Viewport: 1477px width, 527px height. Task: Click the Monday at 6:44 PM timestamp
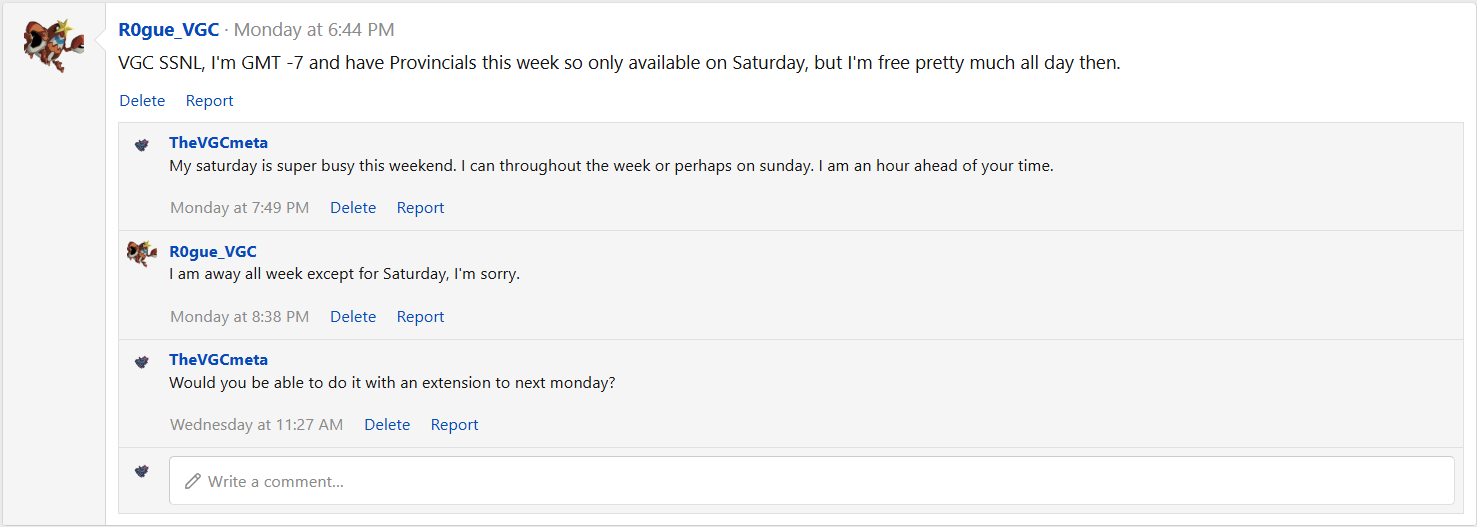point(314,30)
